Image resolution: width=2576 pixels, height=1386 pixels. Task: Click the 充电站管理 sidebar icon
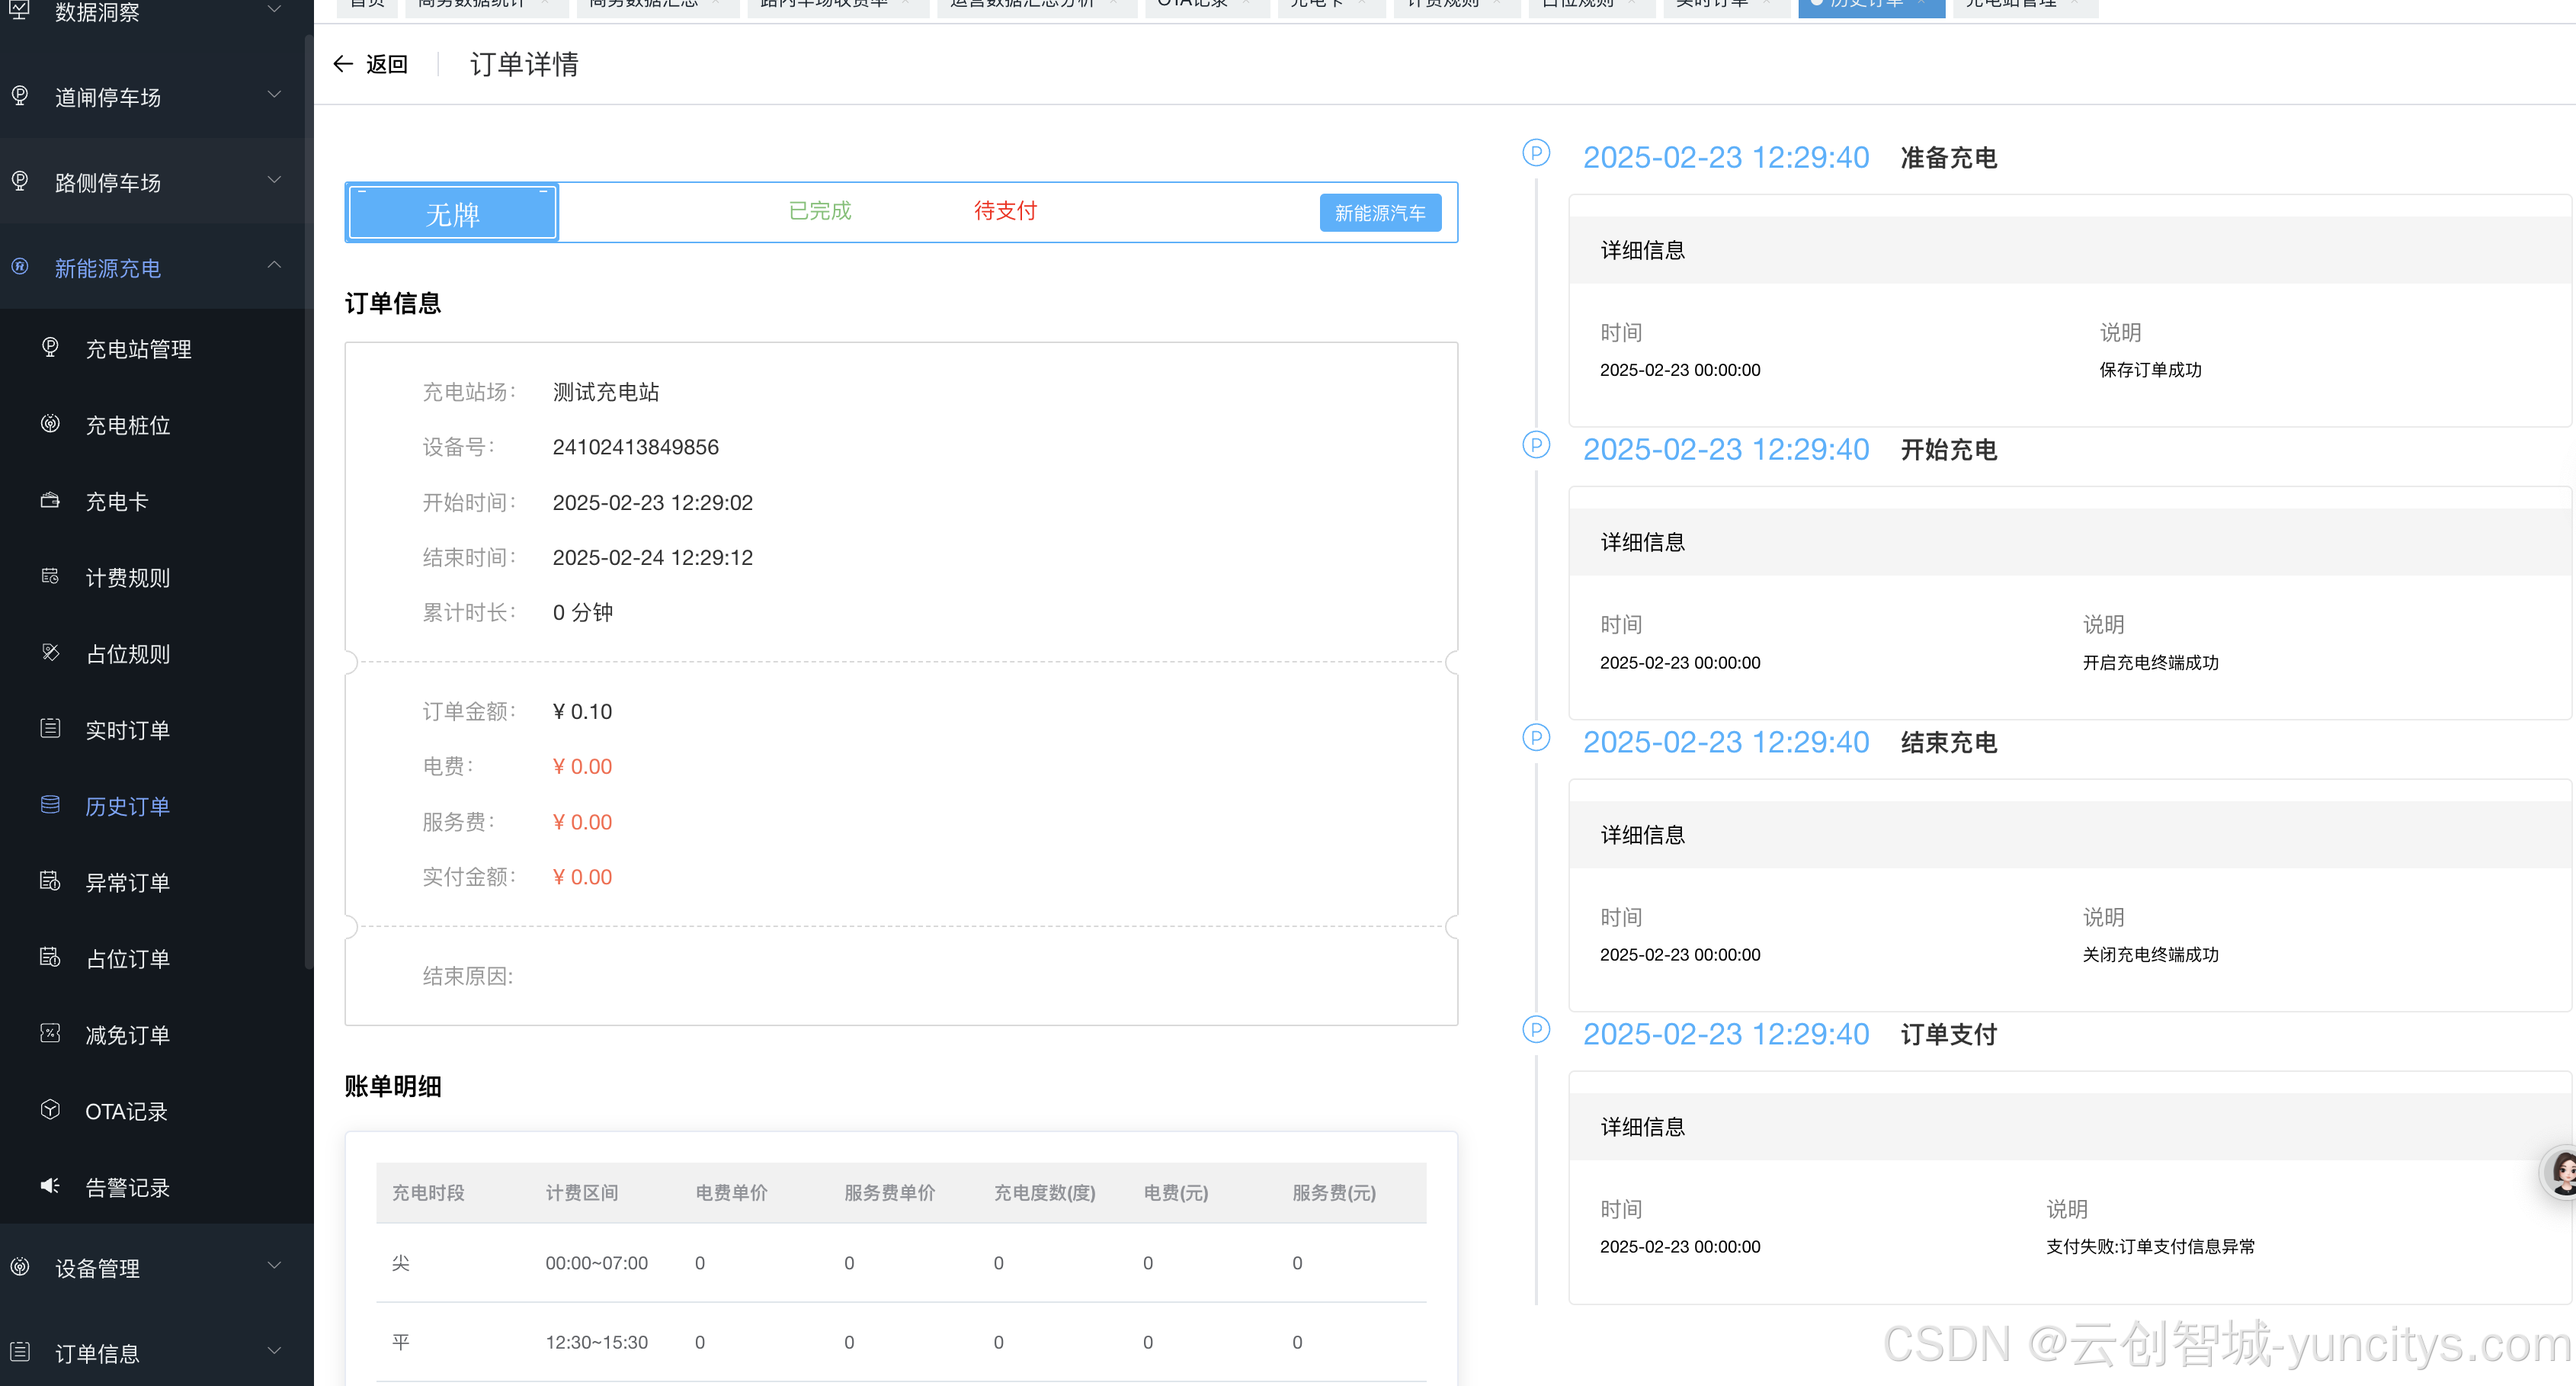coord(50,347)
